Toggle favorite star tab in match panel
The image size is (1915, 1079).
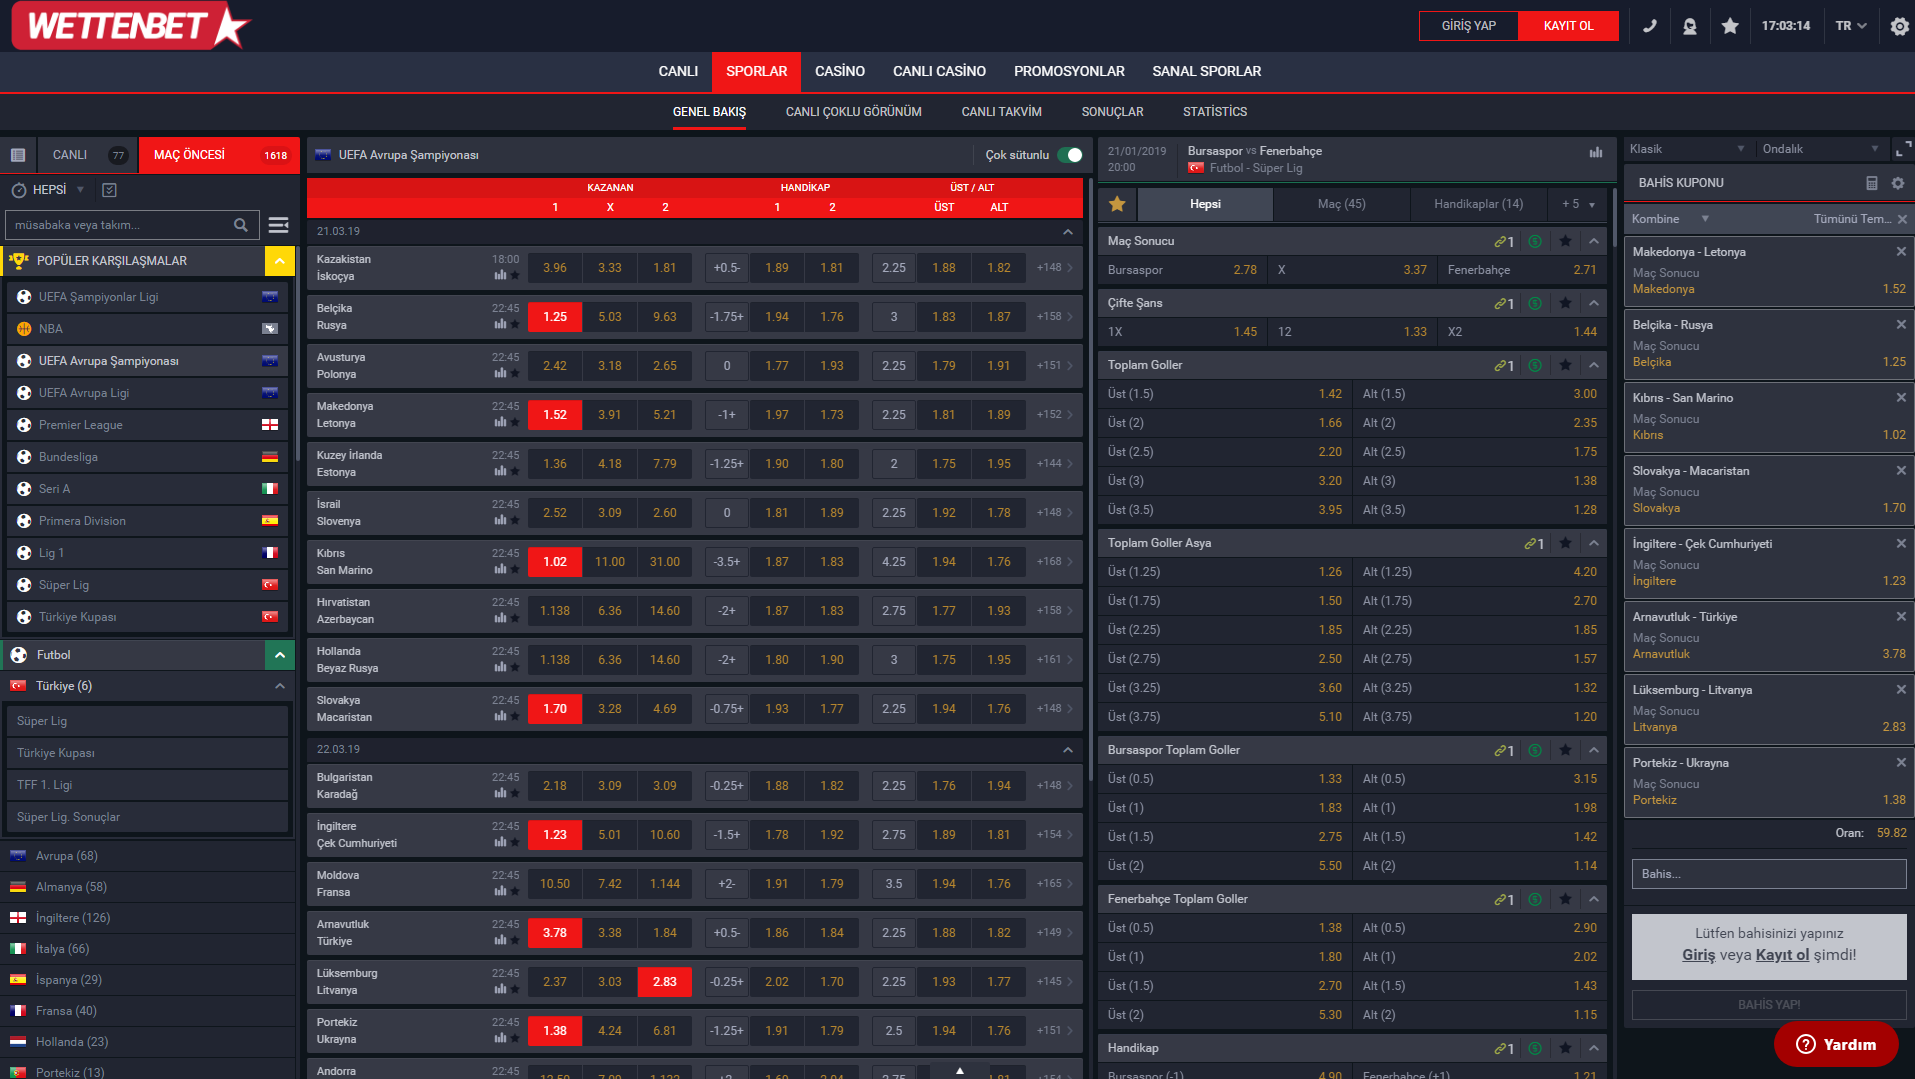(x=1117, y=204)
